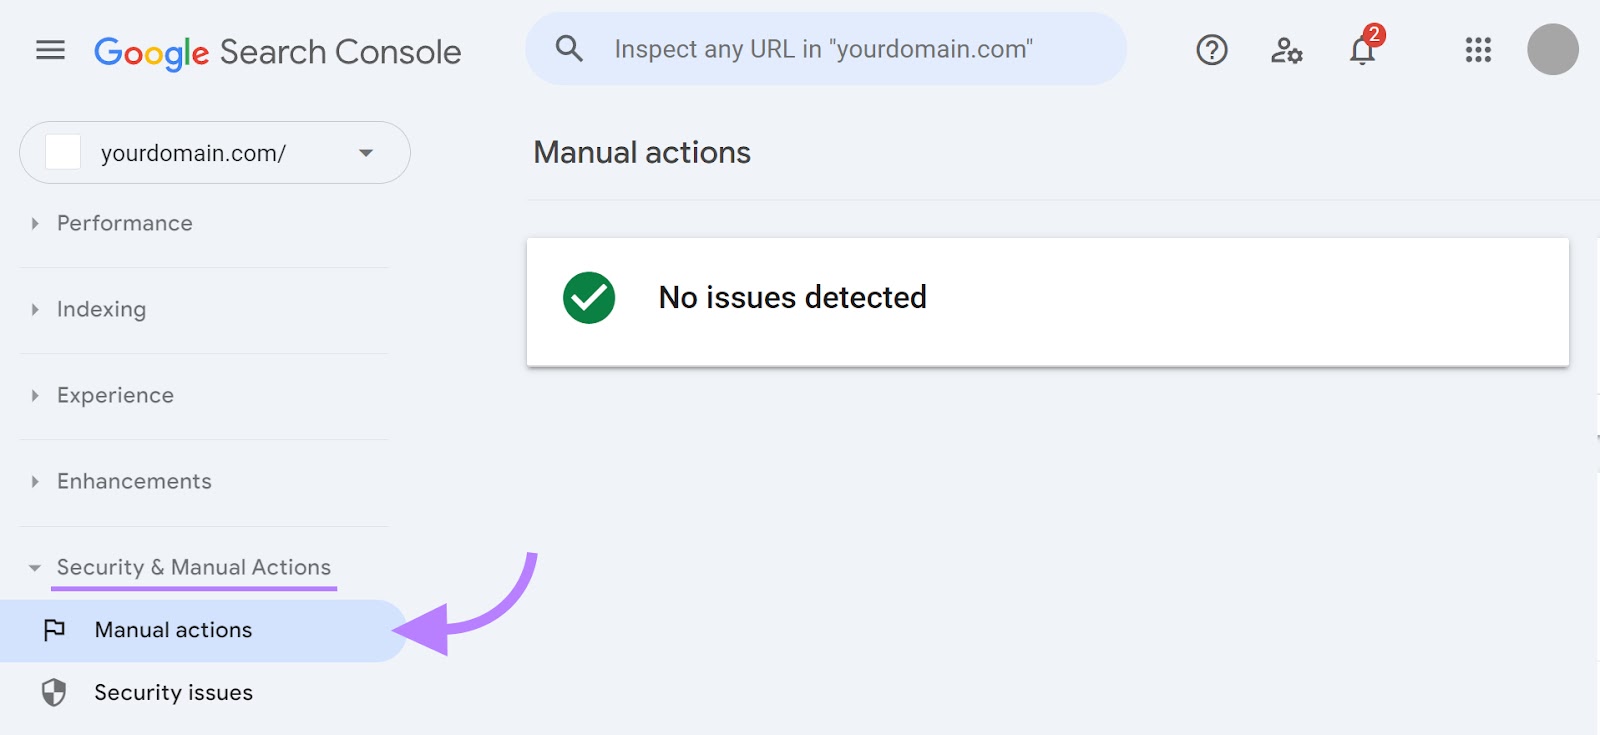
Task: Click the No issues detected card
Action: [x=1048, y=300]
